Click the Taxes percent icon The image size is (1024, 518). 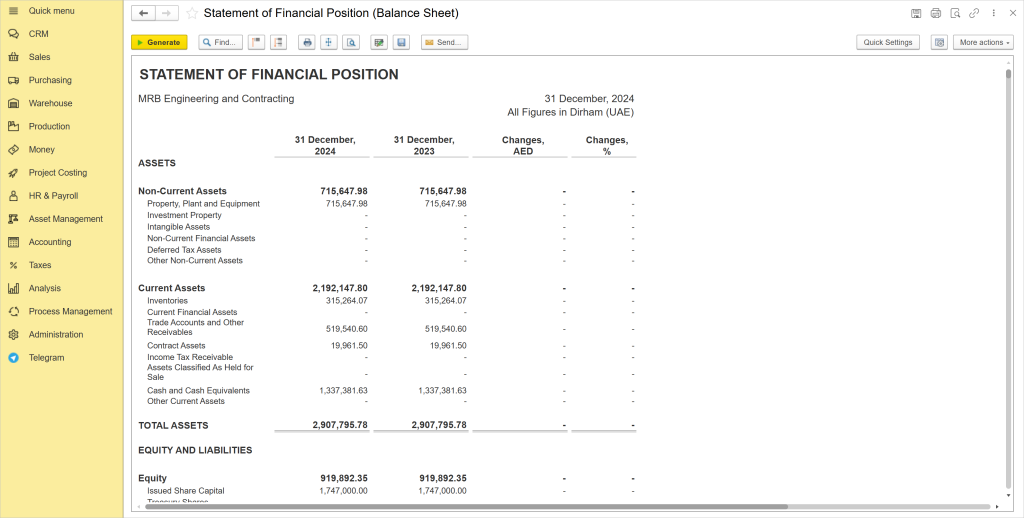(x=13, y=265)
